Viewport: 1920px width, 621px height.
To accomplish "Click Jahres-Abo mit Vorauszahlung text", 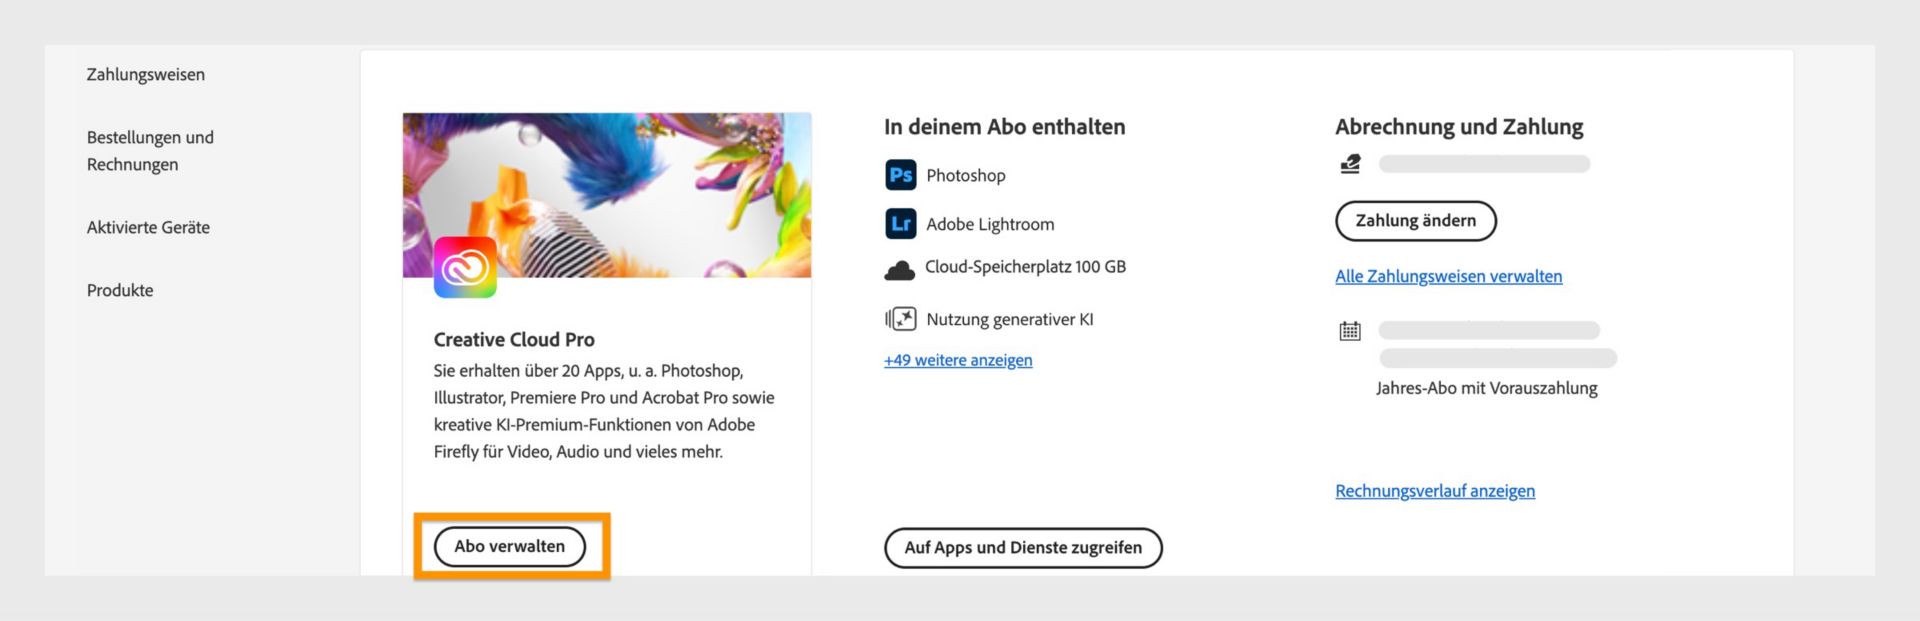I will coord(1487,388).
